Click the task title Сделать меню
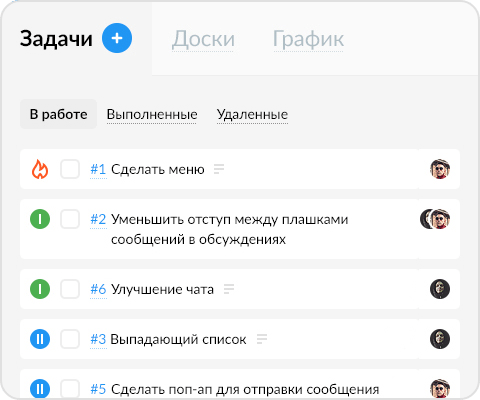 (x=158, y=169)
